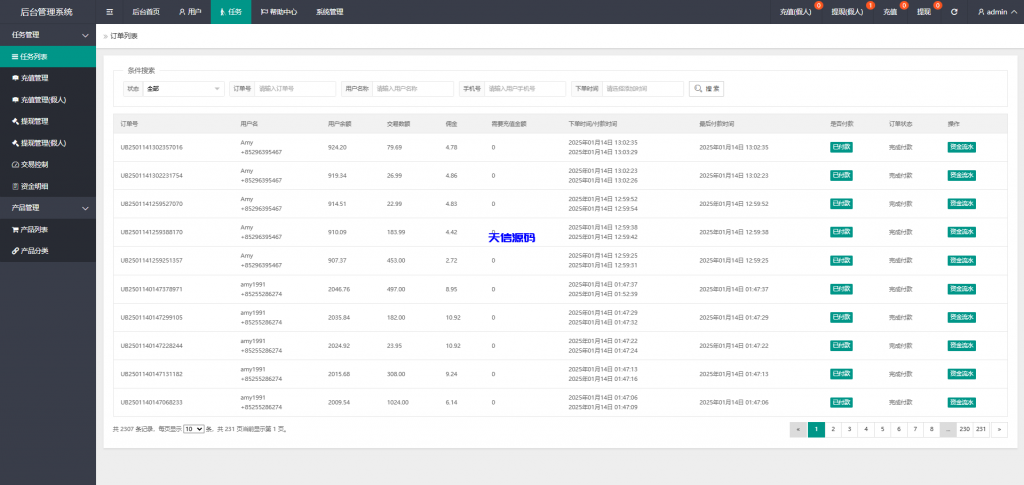Focus the 订单号 order number input

coord(295,89)
